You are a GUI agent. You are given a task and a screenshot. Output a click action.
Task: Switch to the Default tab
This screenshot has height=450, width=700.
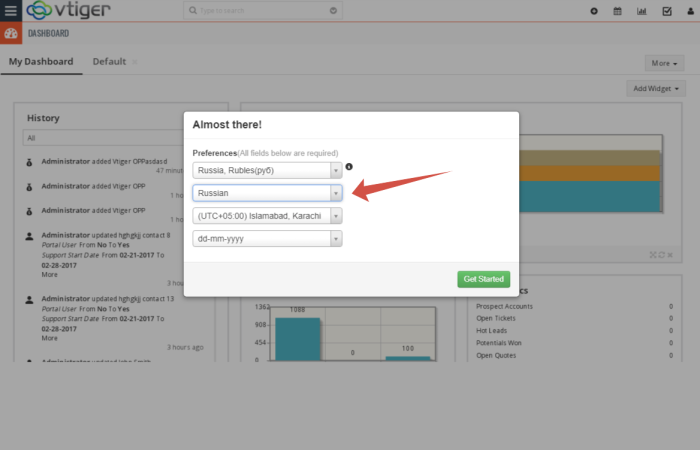click(109, 62)
